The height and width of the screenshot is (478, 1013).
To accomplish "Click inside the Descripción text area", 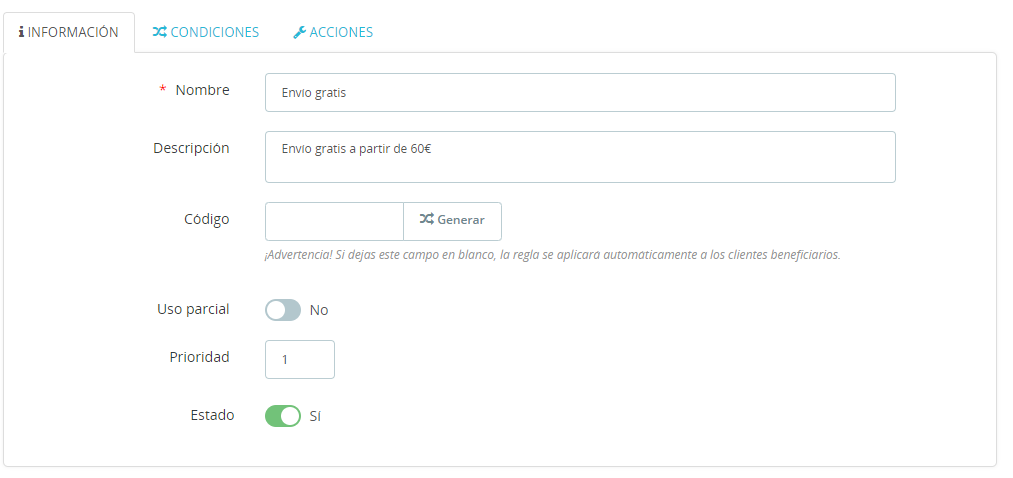I will [580, 157].
